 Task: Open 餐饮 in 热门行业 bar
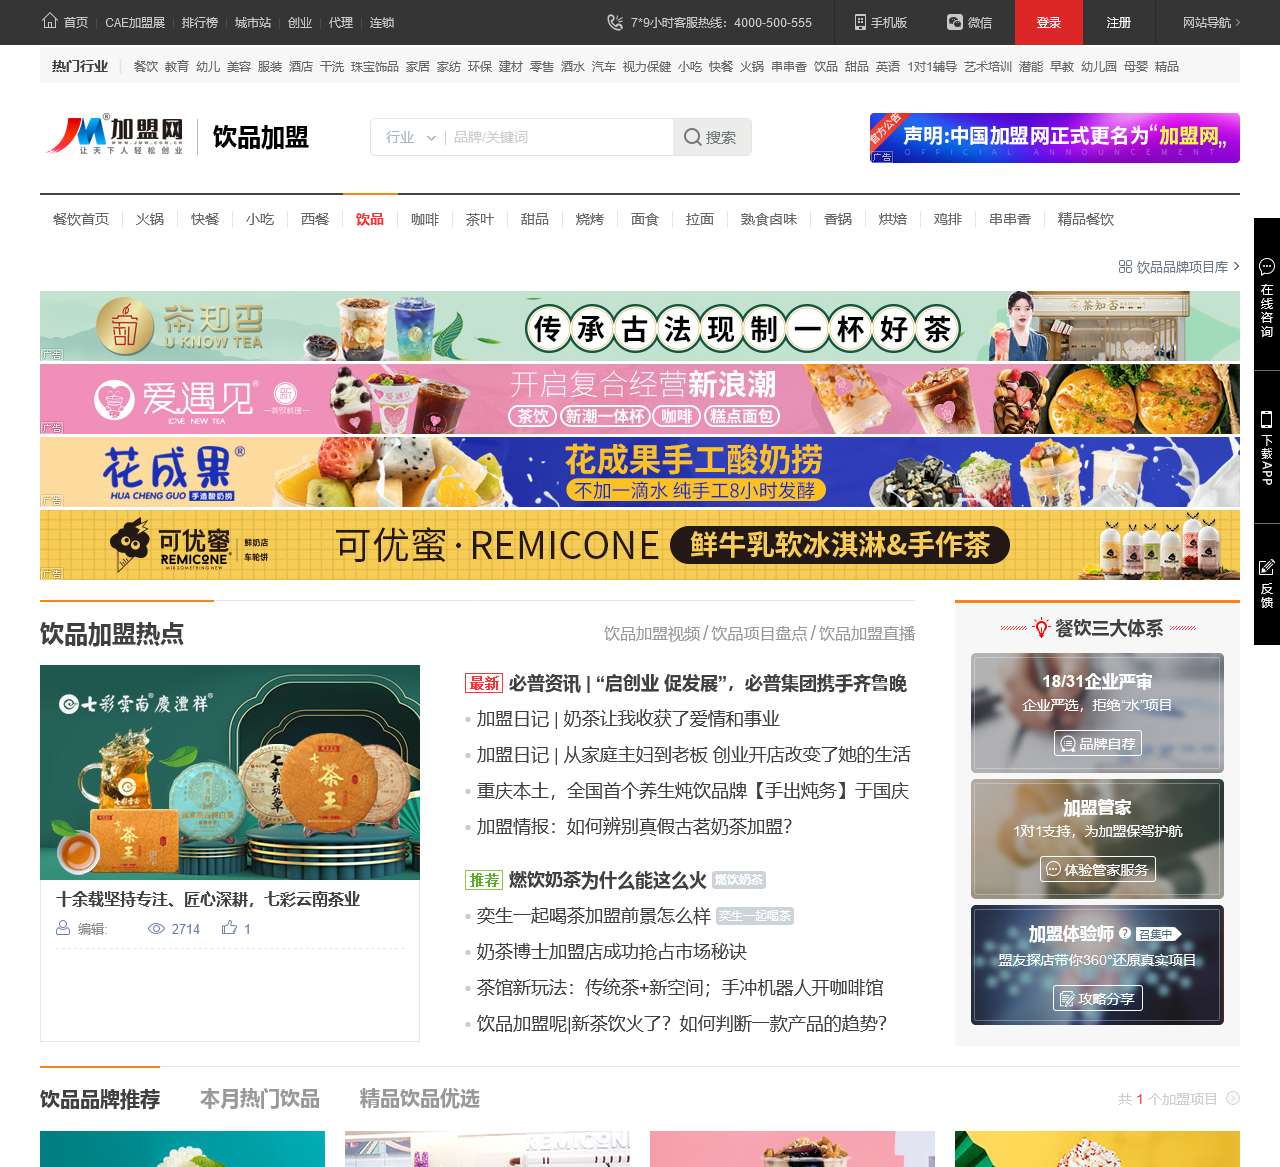[146, 66]
